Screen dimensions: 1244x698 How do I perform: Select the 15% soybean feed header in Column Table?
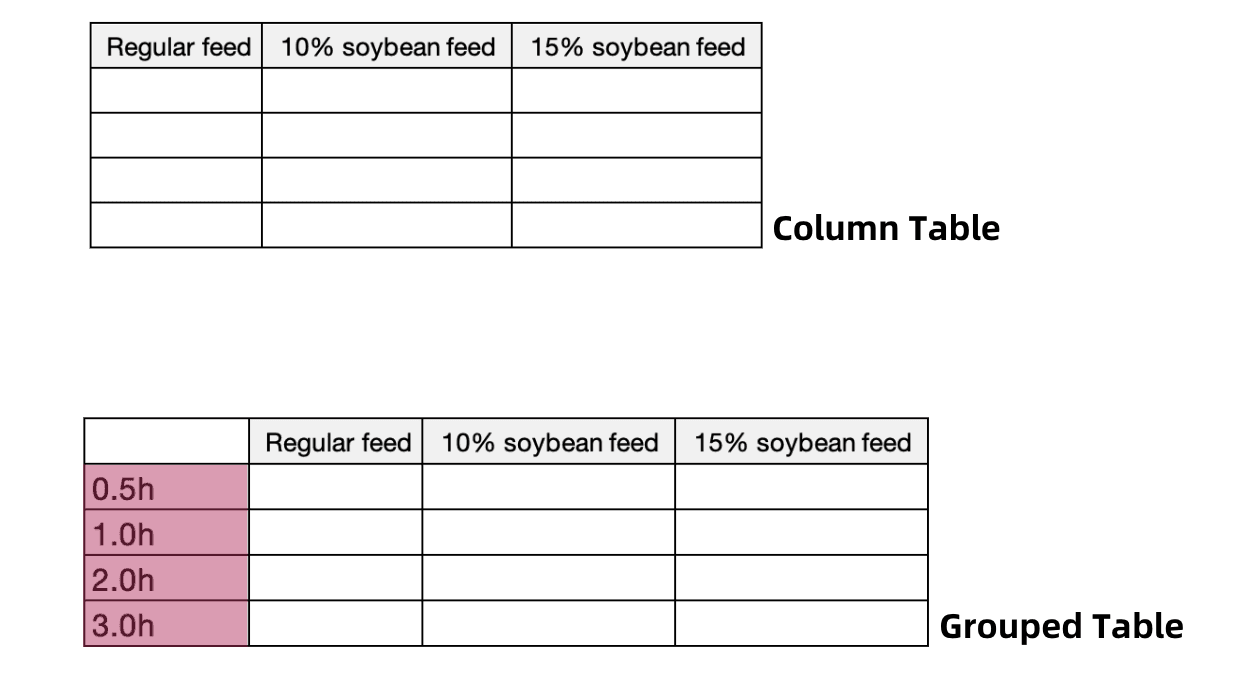tap(637, 46)
